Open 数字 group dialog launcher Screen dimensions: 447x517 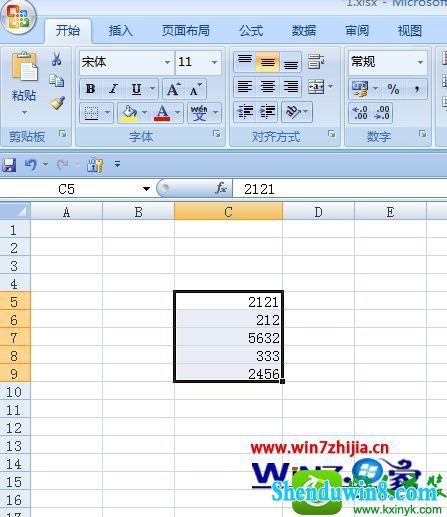pyautogui.click(x=422, y=134)
